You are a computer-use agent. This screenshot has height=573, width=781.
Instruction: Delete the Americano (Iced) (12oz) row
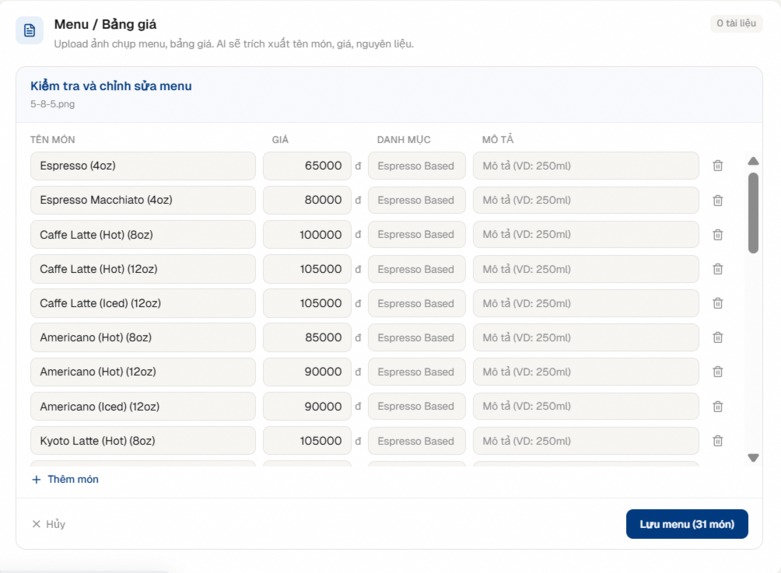click(x=718, y=407)
